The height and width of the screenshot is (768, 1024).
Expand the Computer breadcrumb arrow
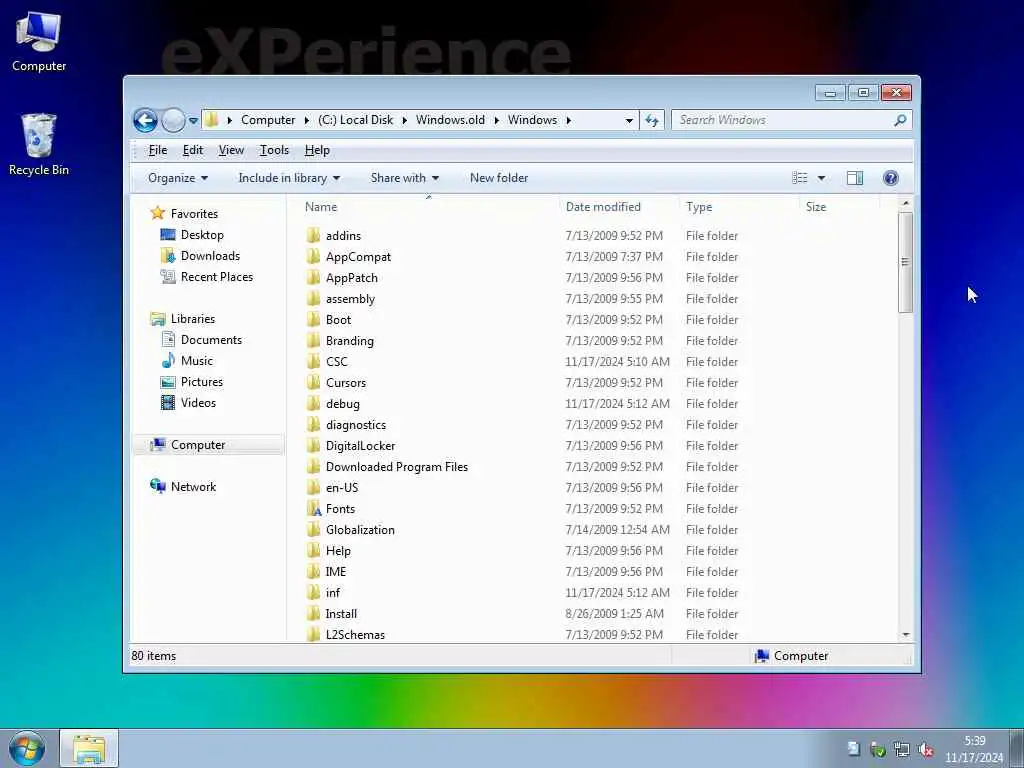coord(307,120)
